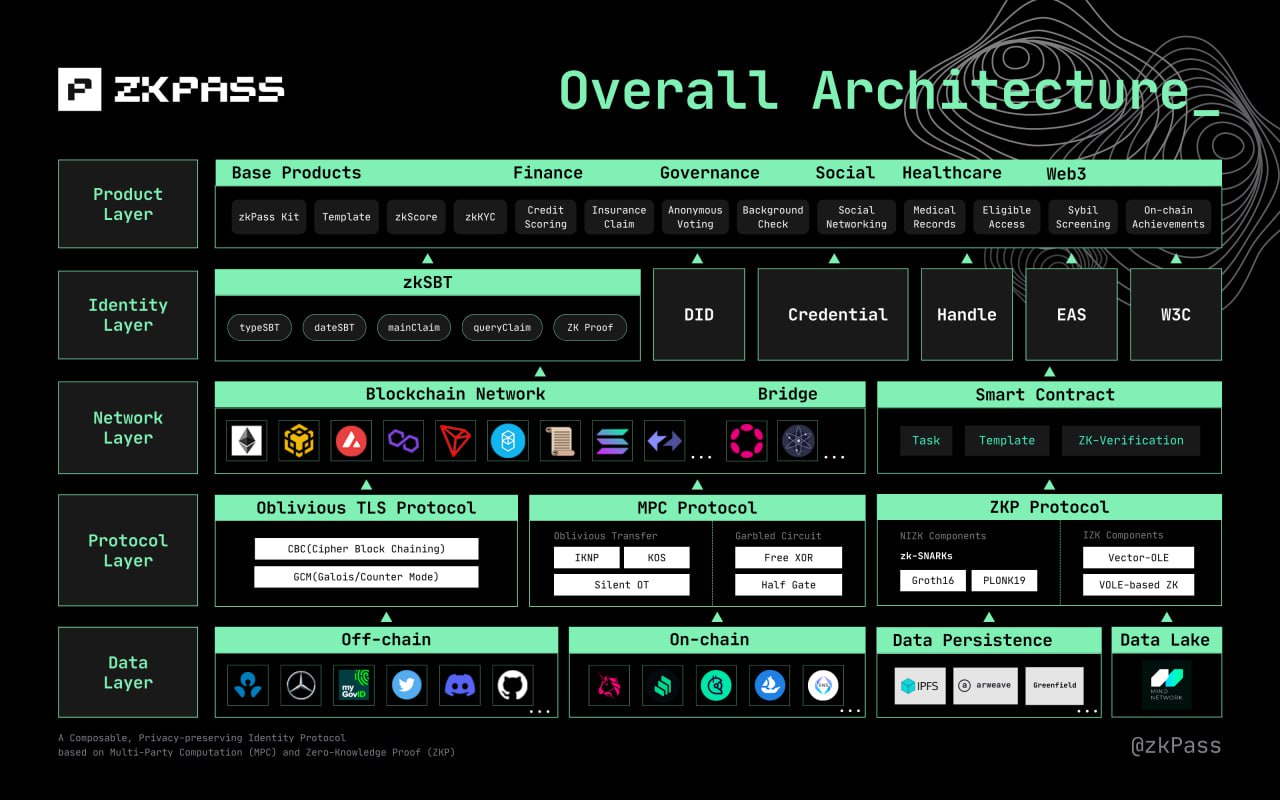Screen dimensions: 1280x800
Task: Select the BNB Chain icon
Action: point(299,440)
